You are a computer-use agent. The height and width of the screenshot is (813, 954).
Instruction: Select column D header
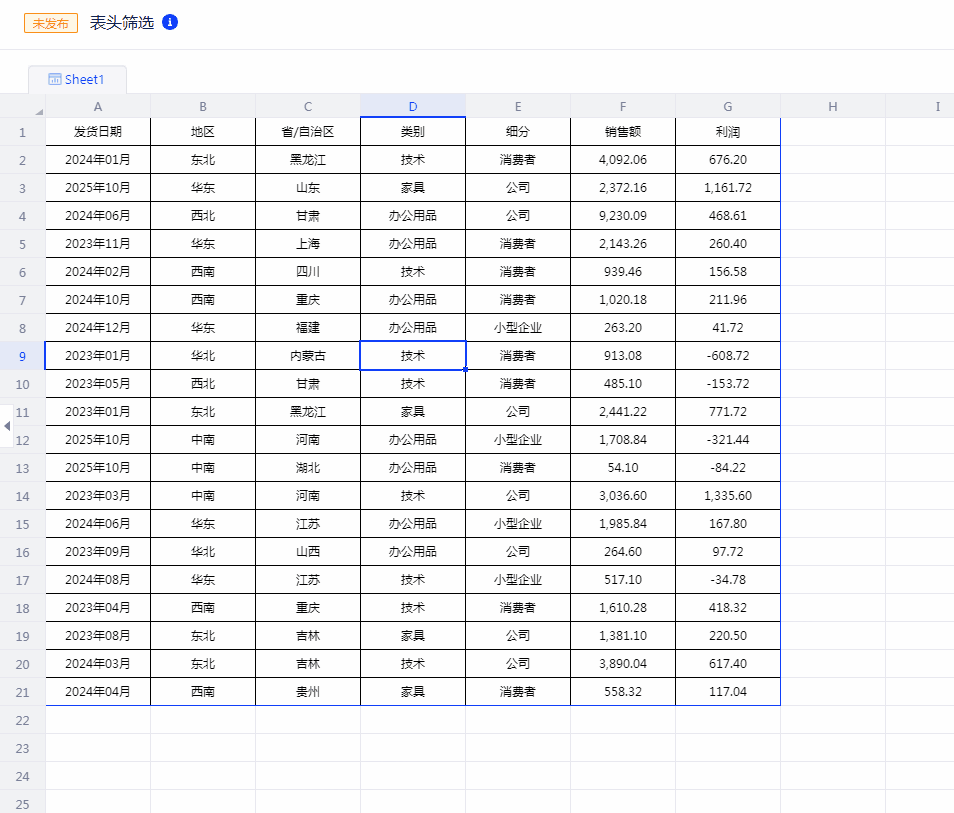[x=412, y=106]
